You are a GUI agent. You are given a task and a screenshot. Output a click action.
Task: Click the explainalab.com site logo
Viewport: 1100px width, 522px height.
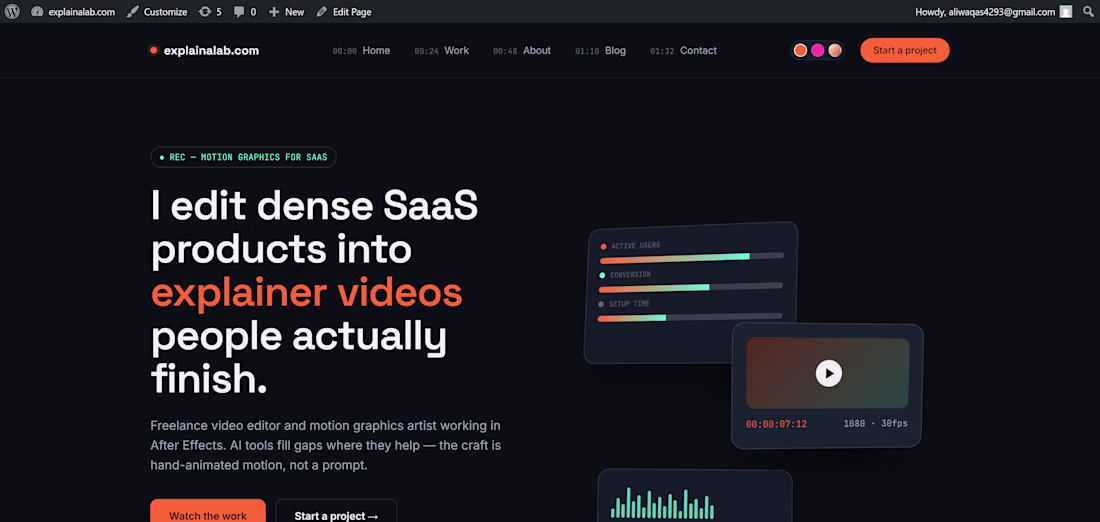click(x=204, y=51)
